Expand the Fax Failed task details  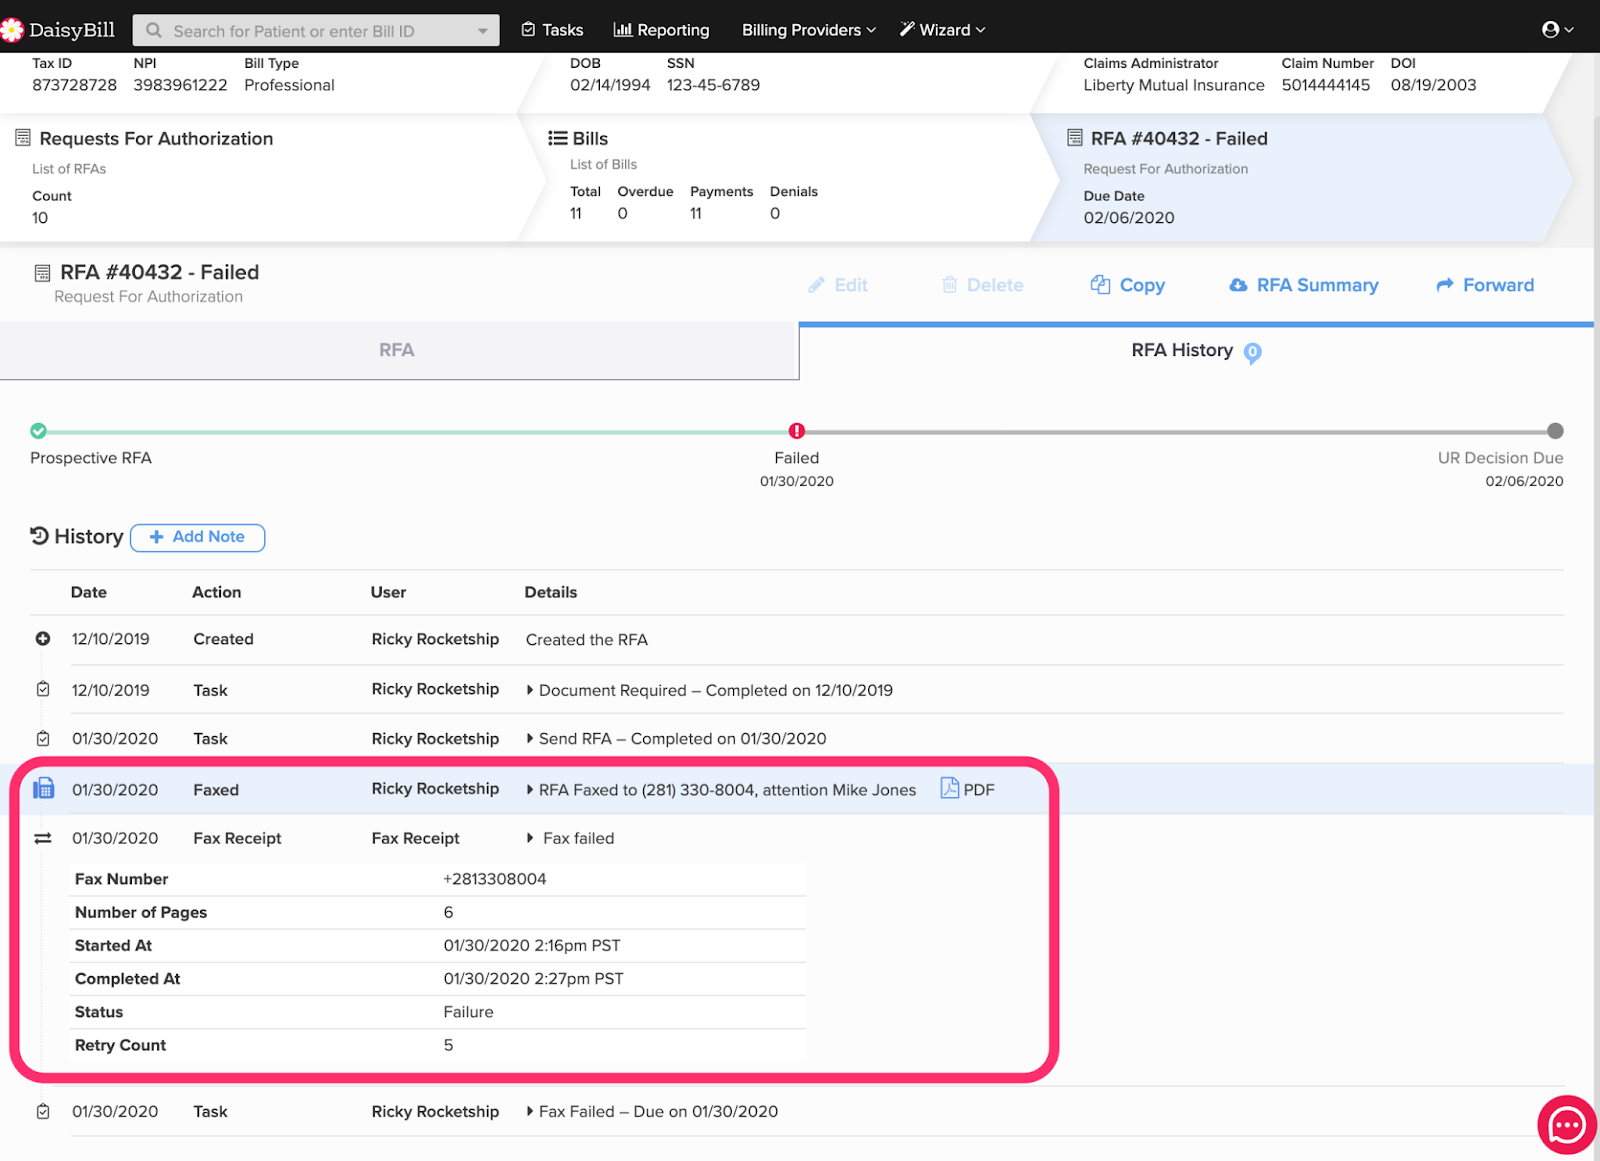click(530, 1111)
